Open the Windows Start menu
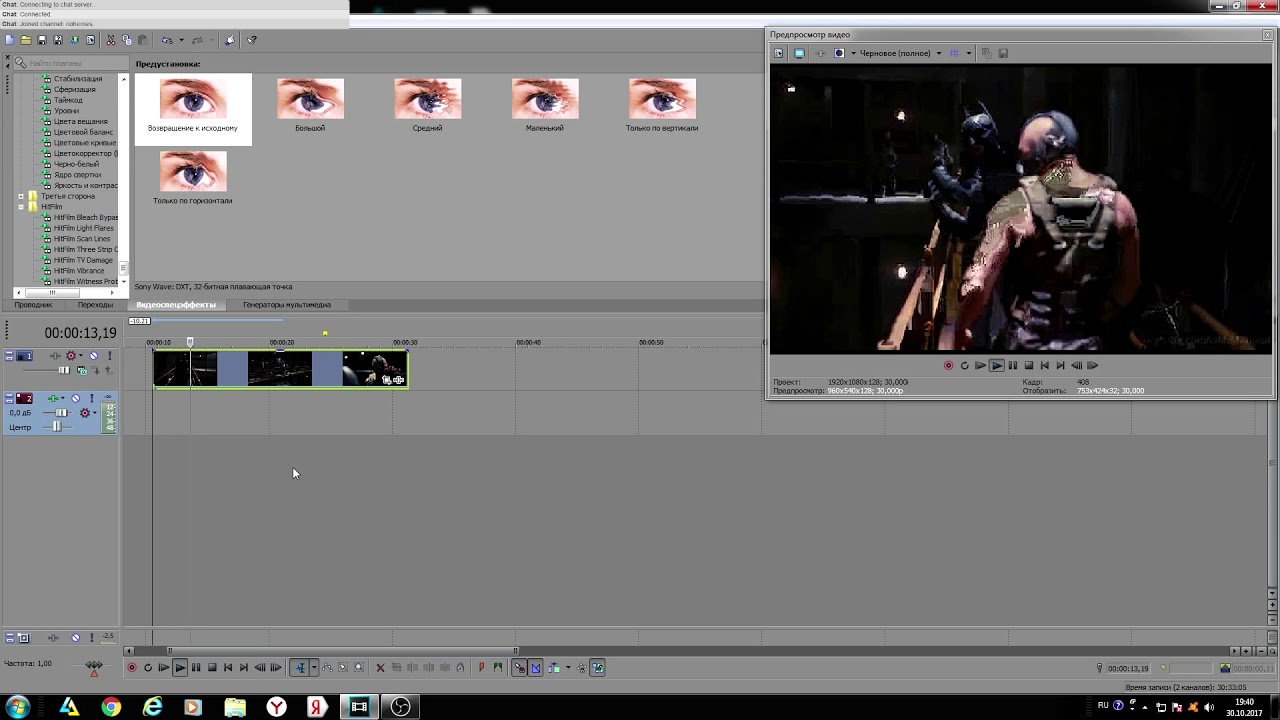Screen dimensions: 1280x720 click(x=17, y=707)
